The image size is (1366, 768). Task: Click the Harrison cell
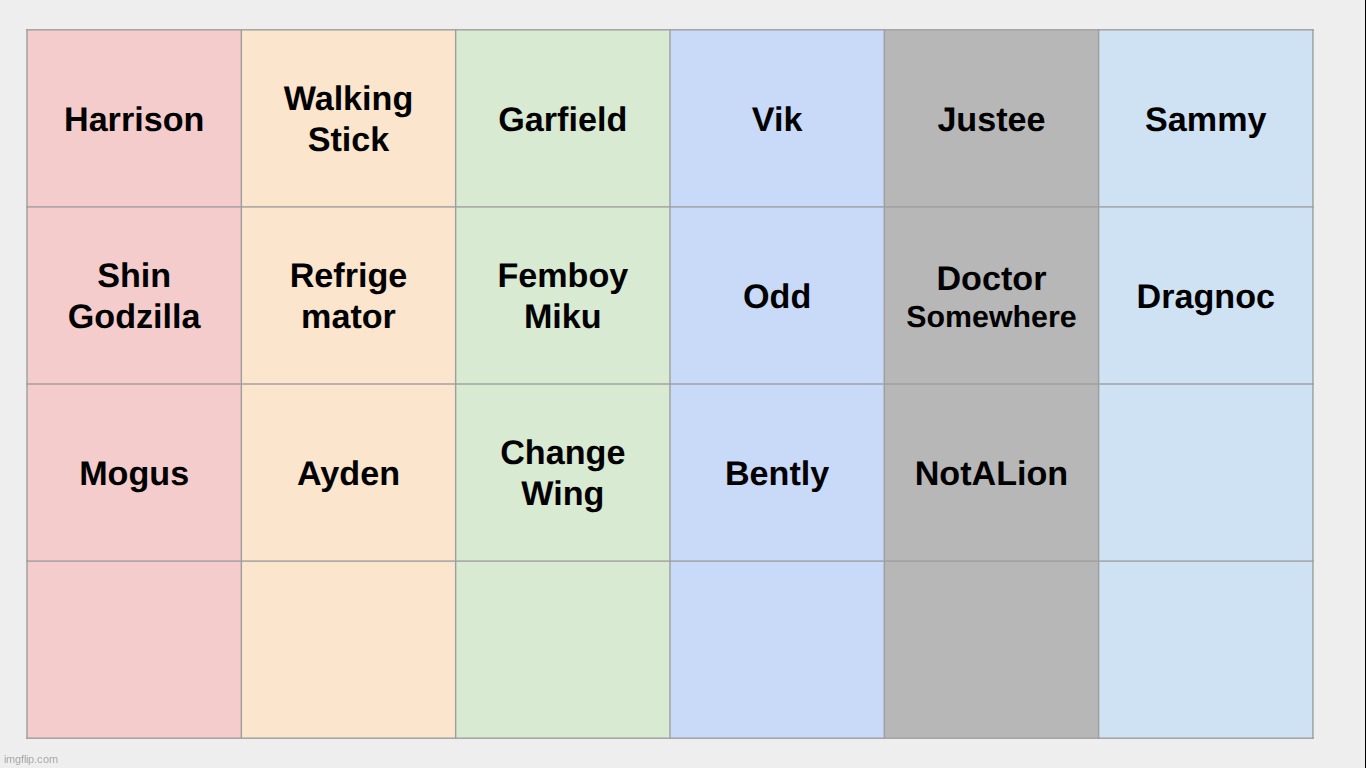[x=134, y=119]
